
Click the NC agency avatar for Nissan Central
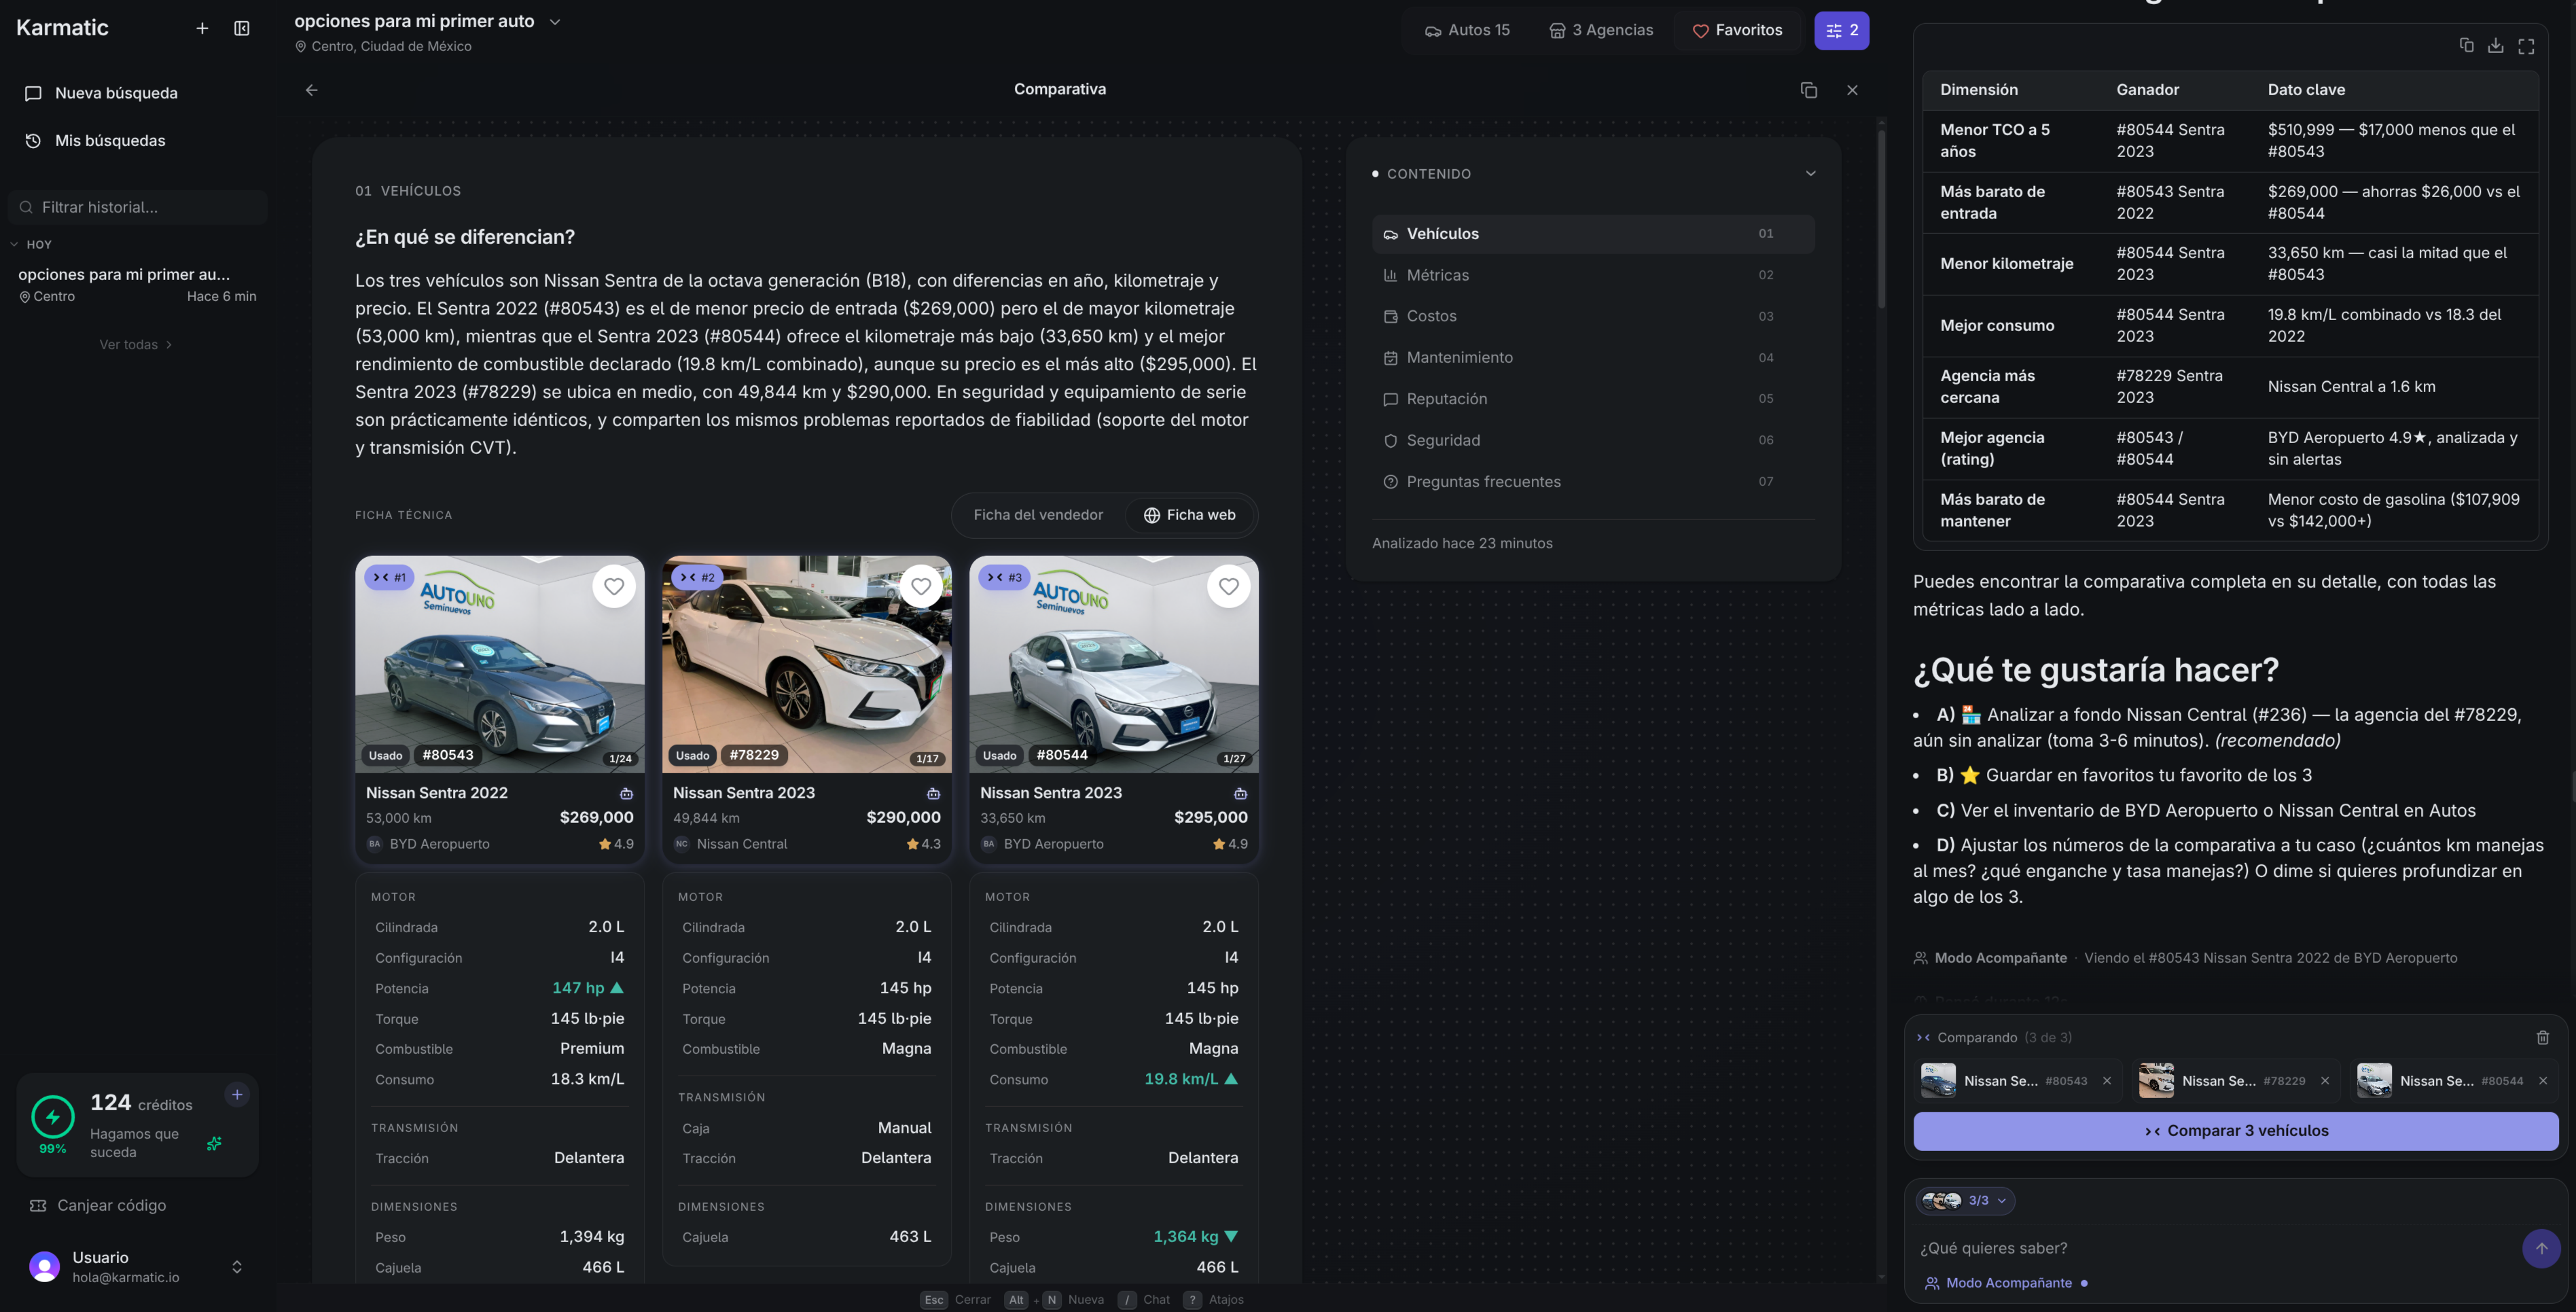tap(682, 843)
